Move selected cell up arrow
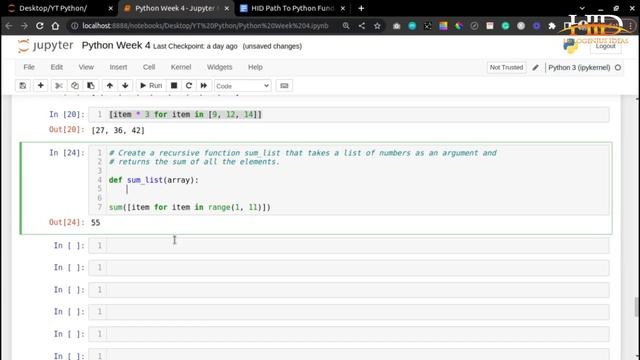The height and width of the screenshot is (360, 640). click(109, 86)
